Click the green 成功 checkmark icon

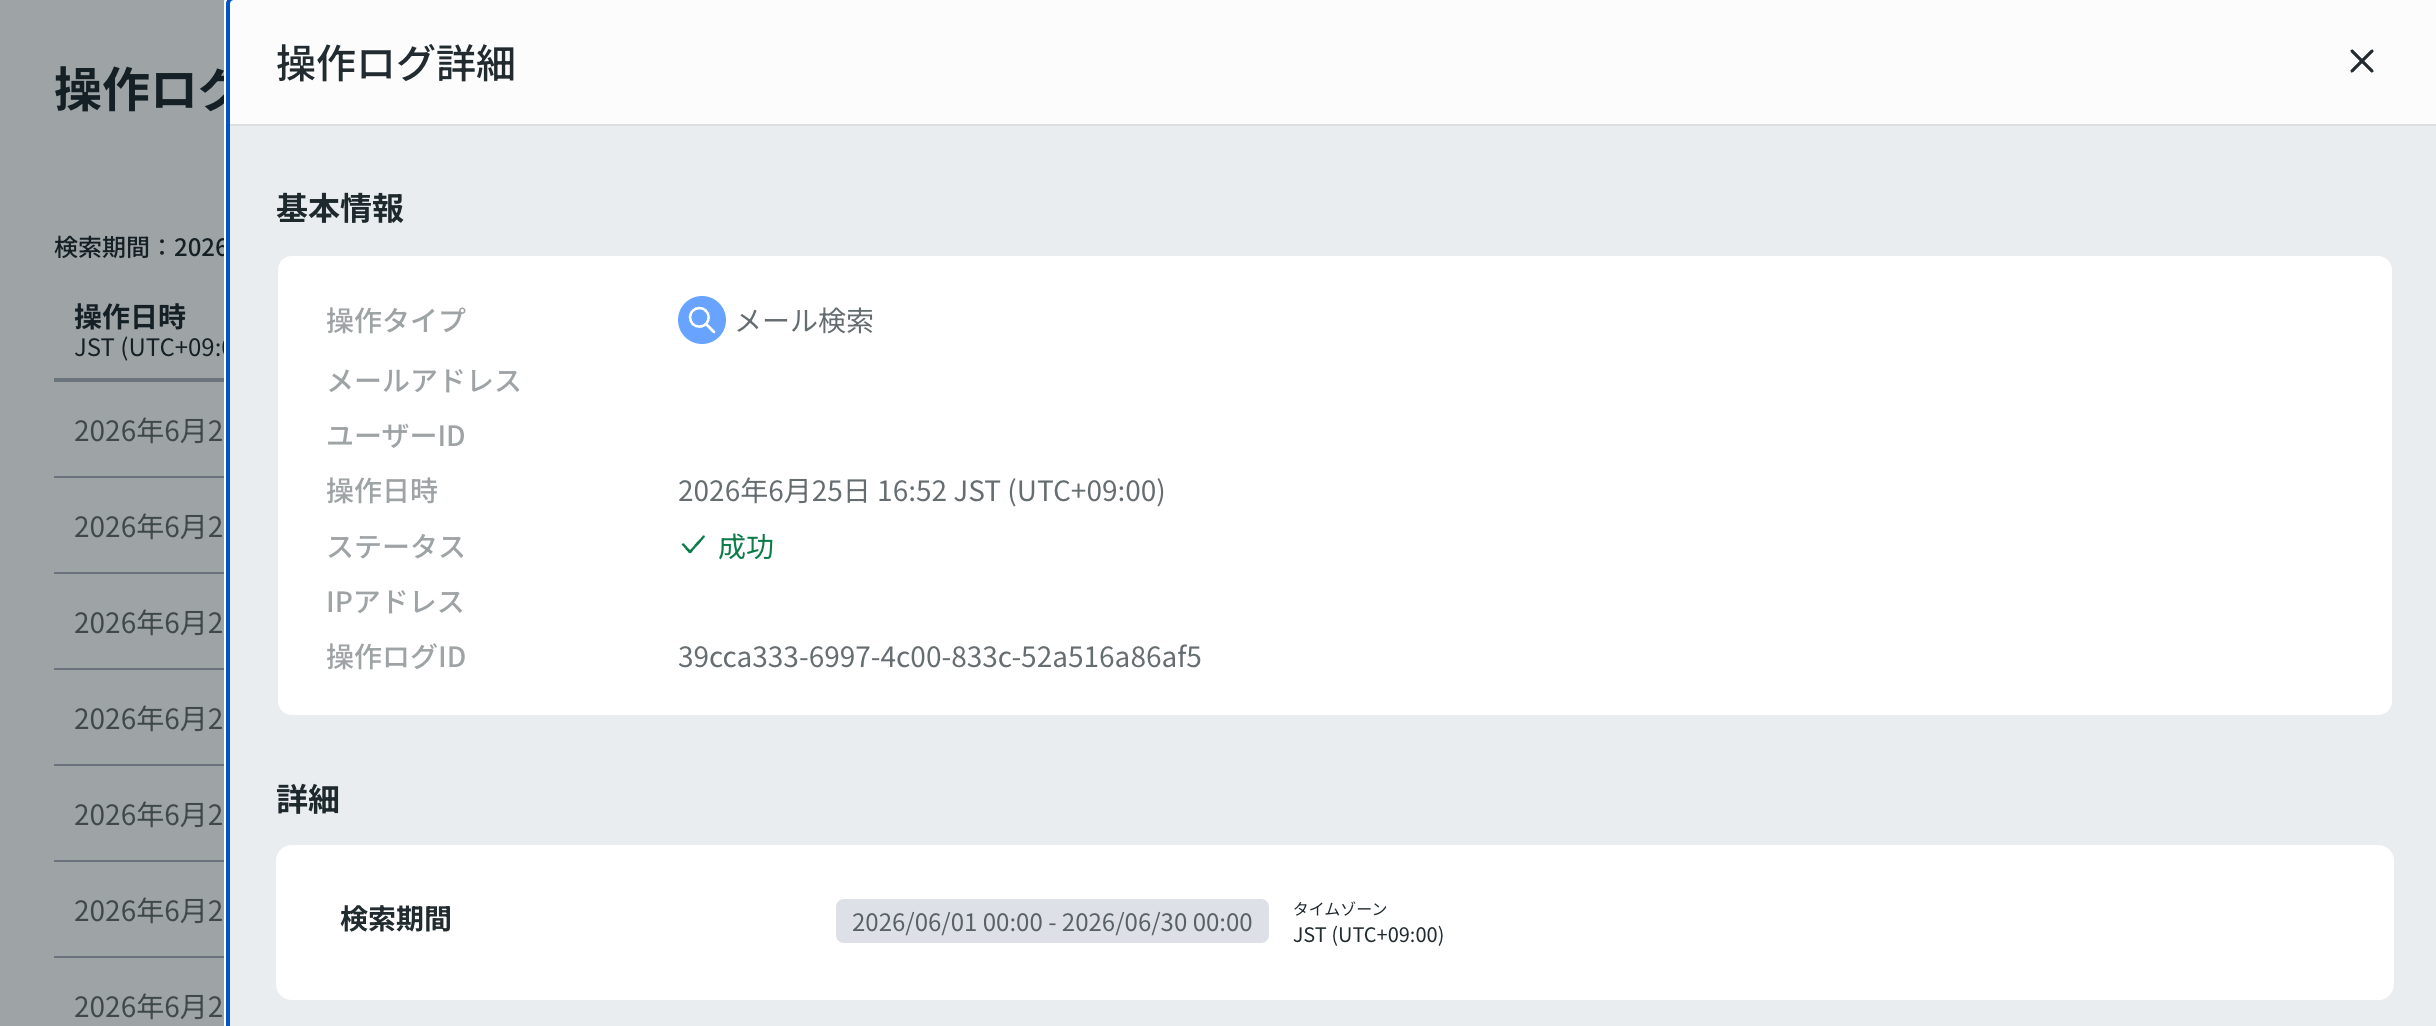point(692,545)
